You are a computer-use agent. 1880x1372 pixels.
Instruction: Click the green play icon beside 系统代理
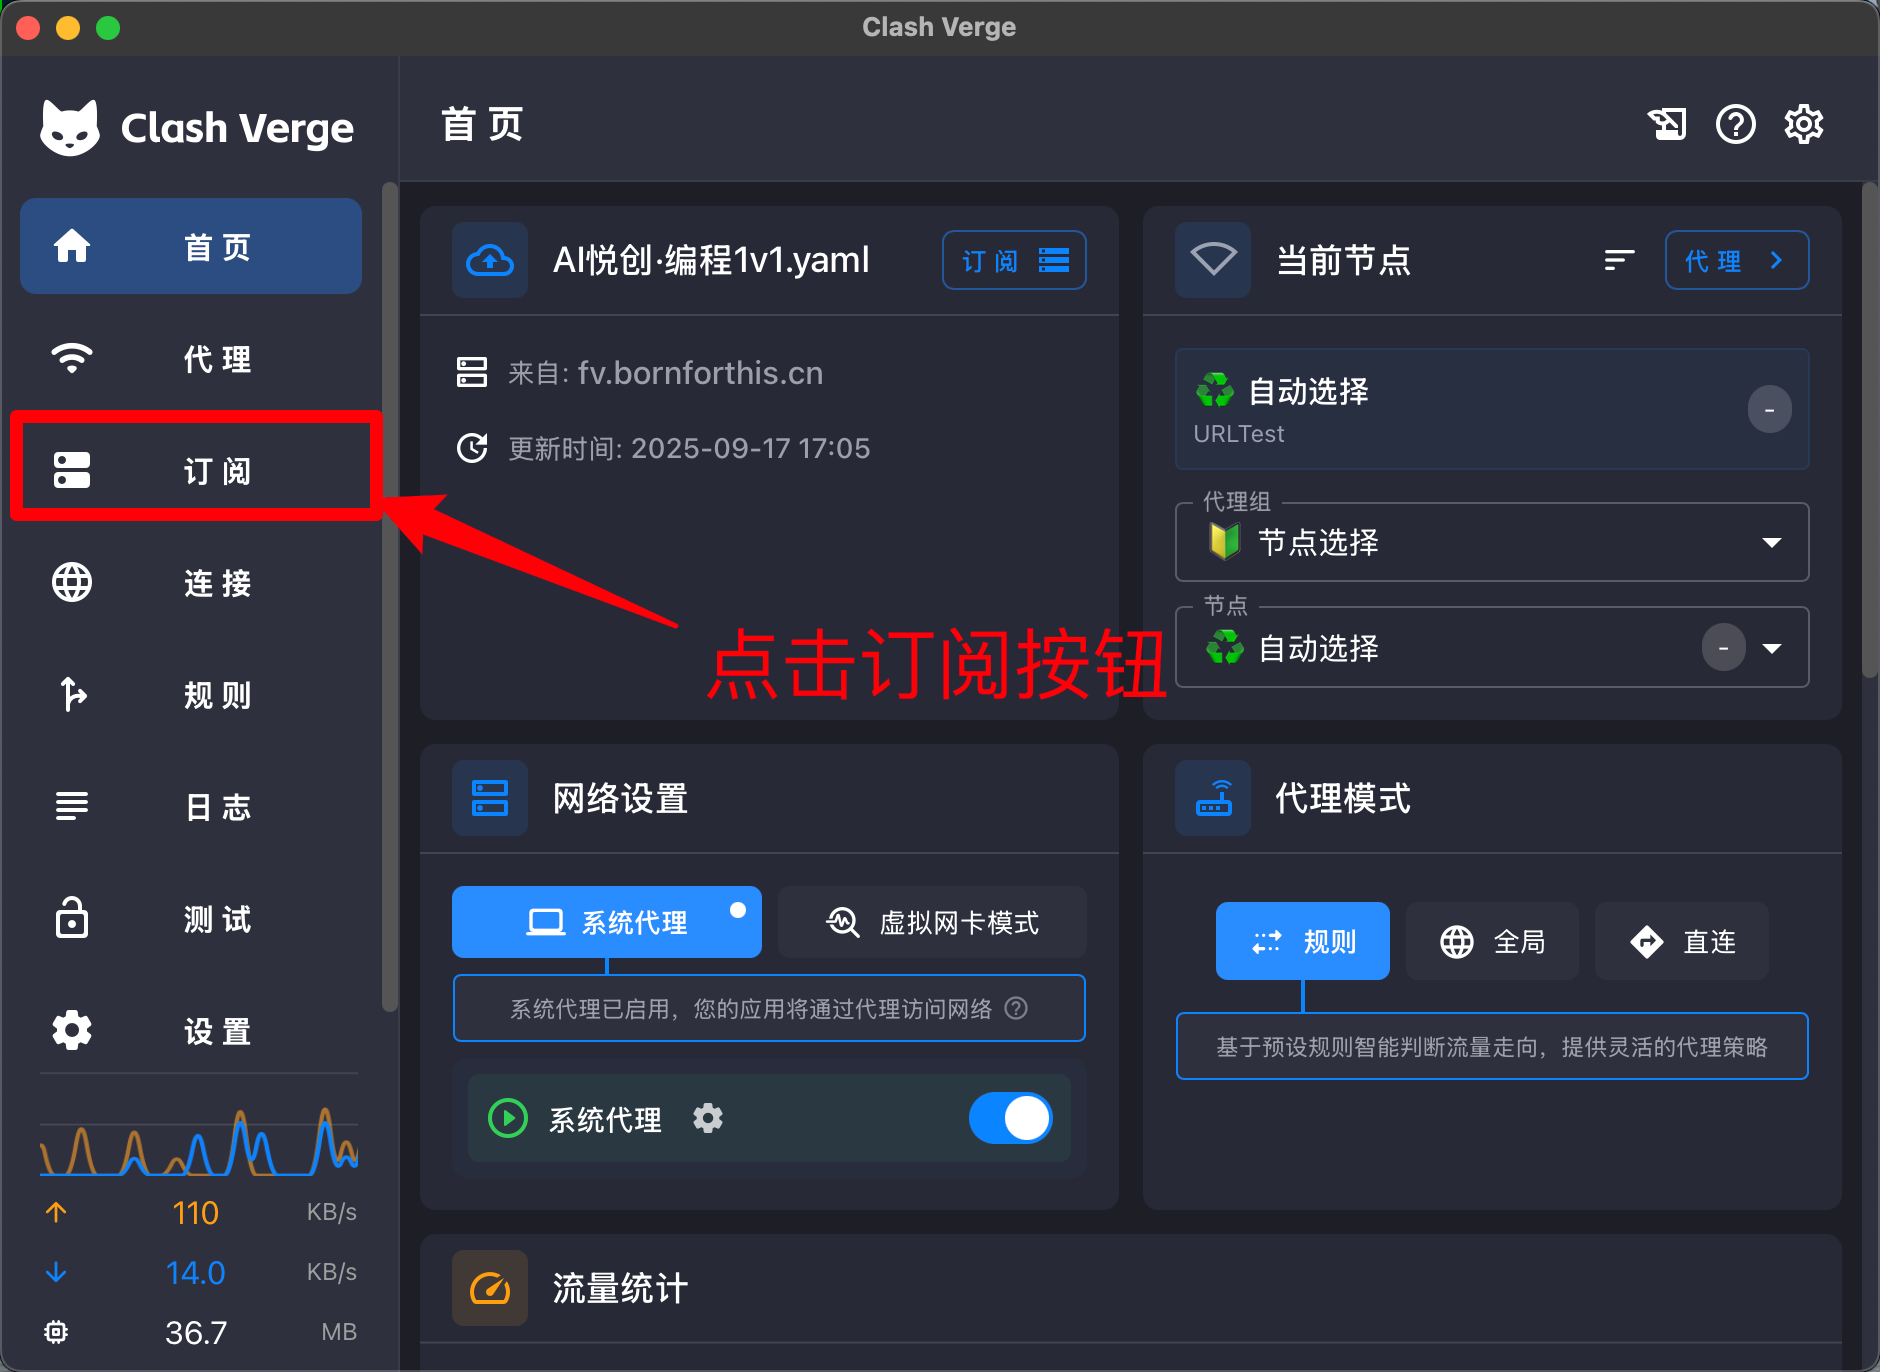click(508, 1118)
